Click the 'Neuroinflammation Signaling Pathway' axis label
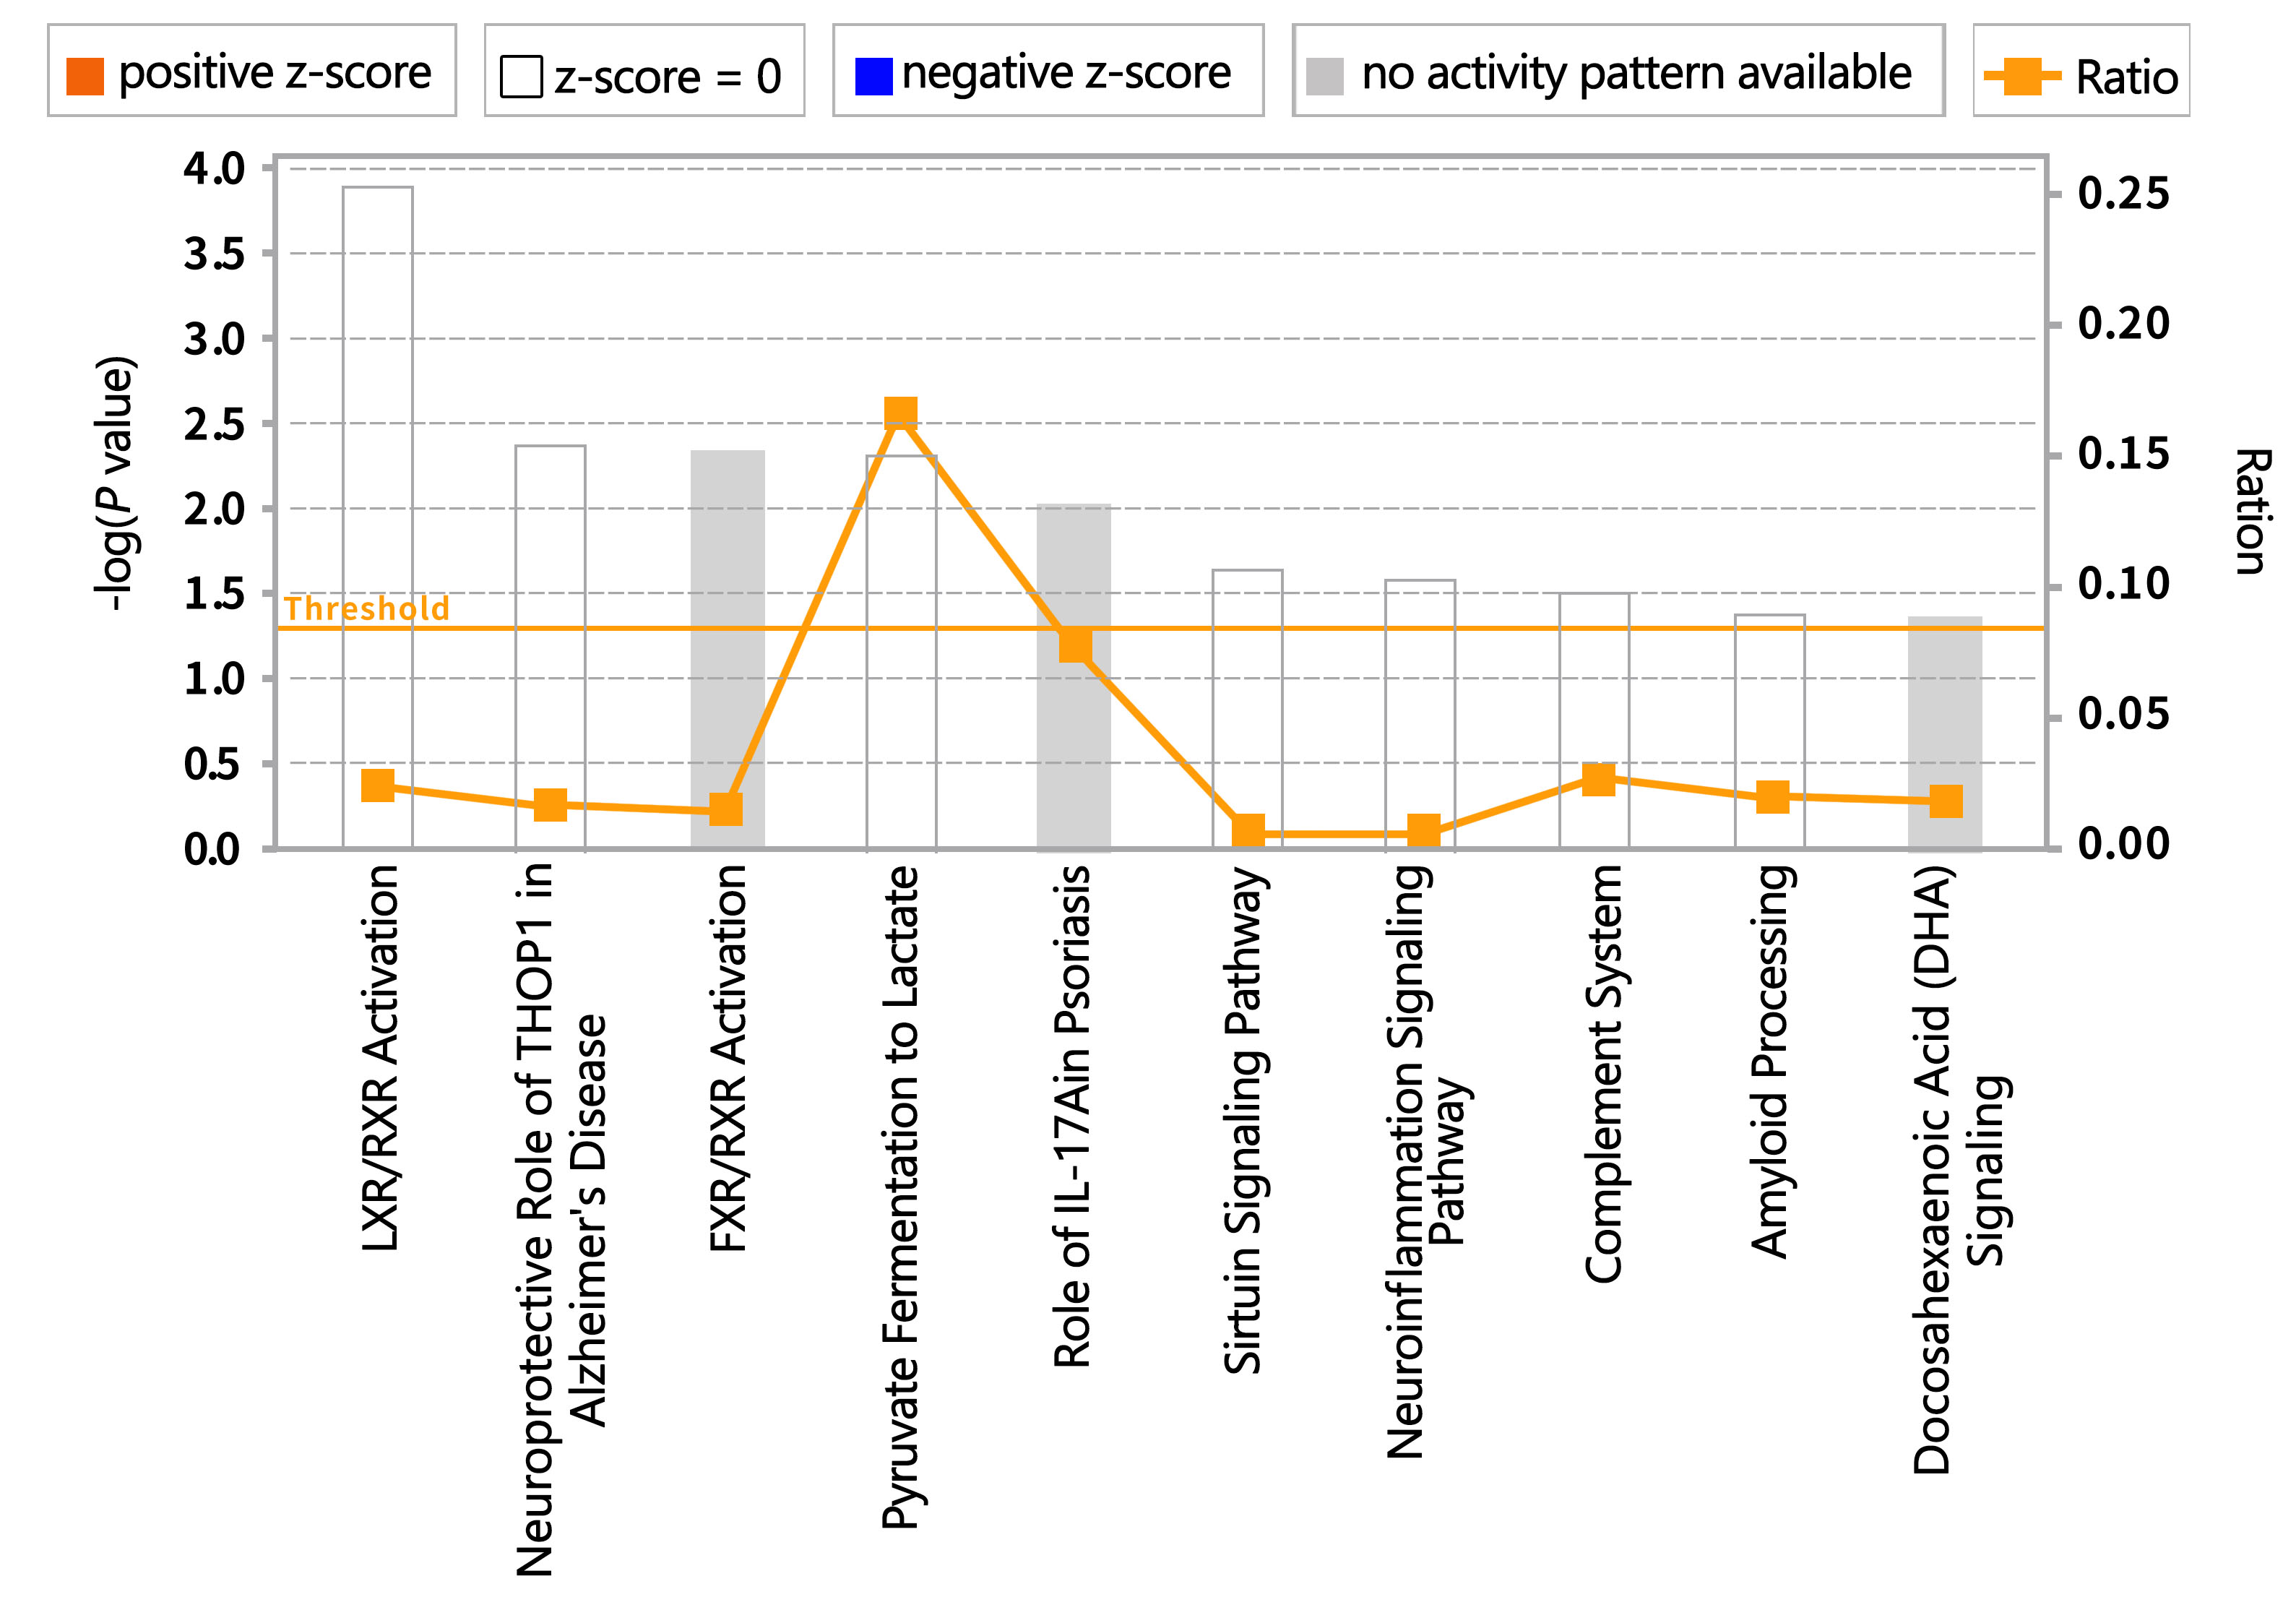This screenshot has width=2296, height=1597. tap(1425, 1160)
